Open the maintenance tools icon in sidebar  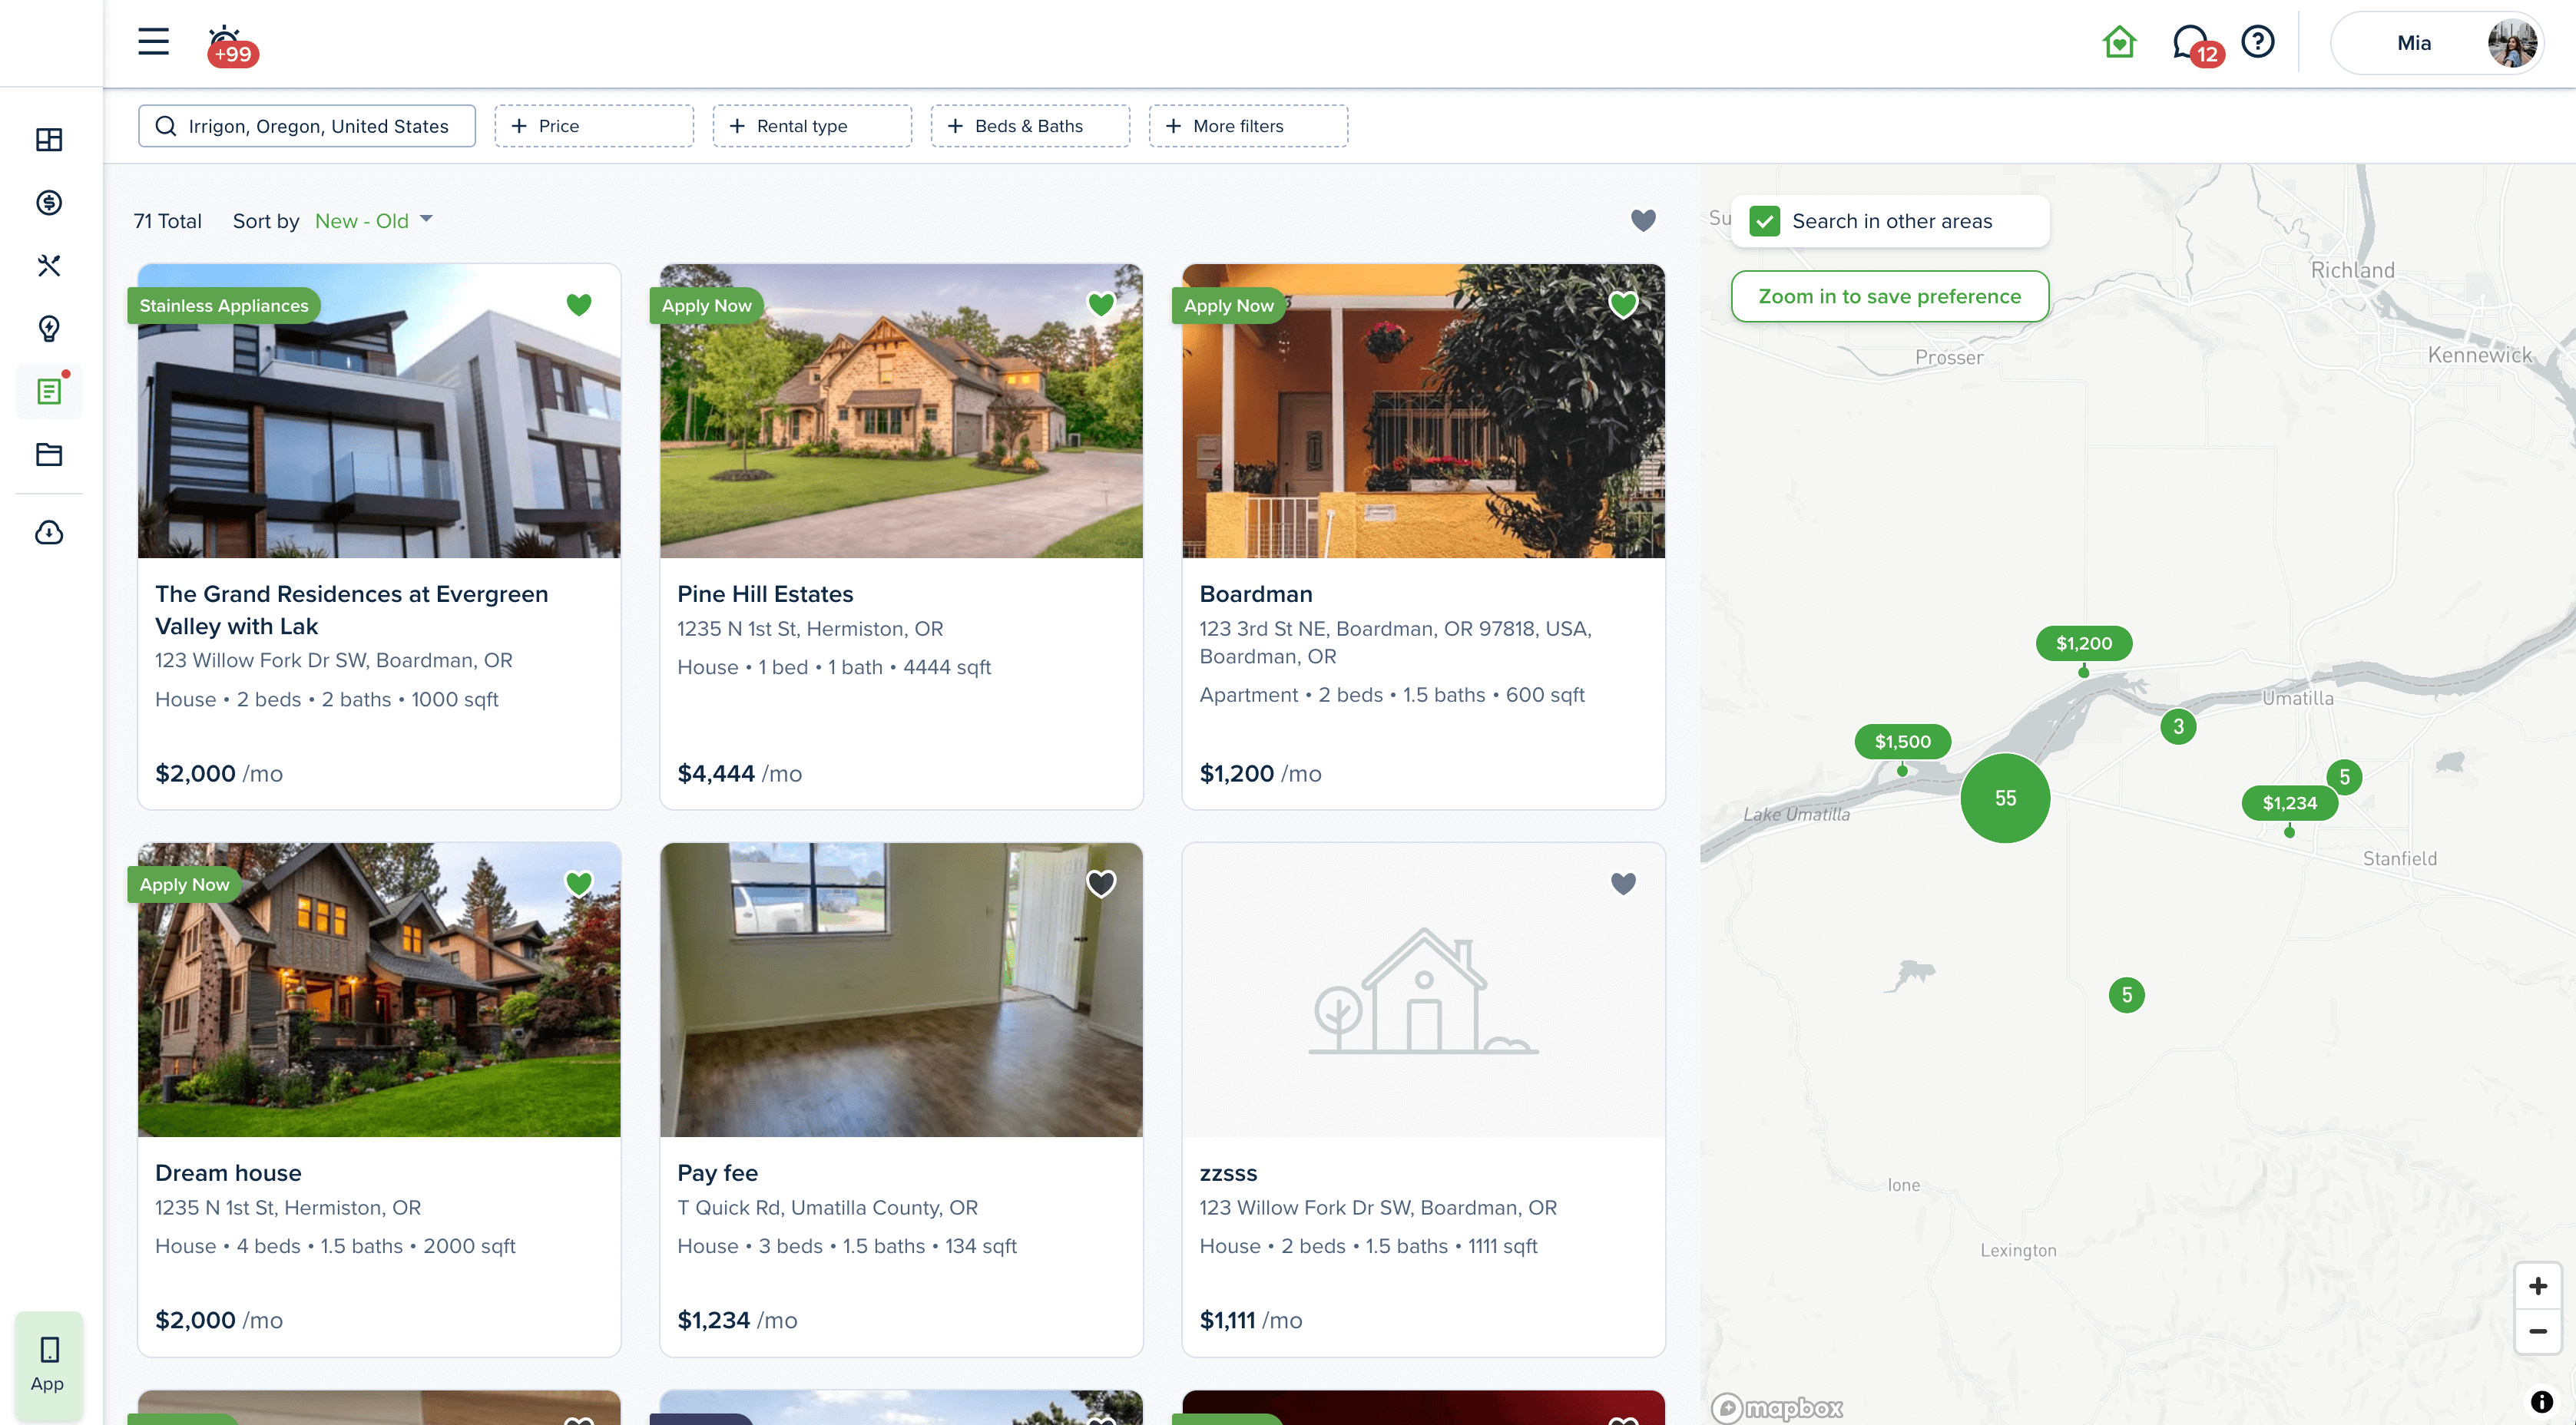click(x=49, y=265)
